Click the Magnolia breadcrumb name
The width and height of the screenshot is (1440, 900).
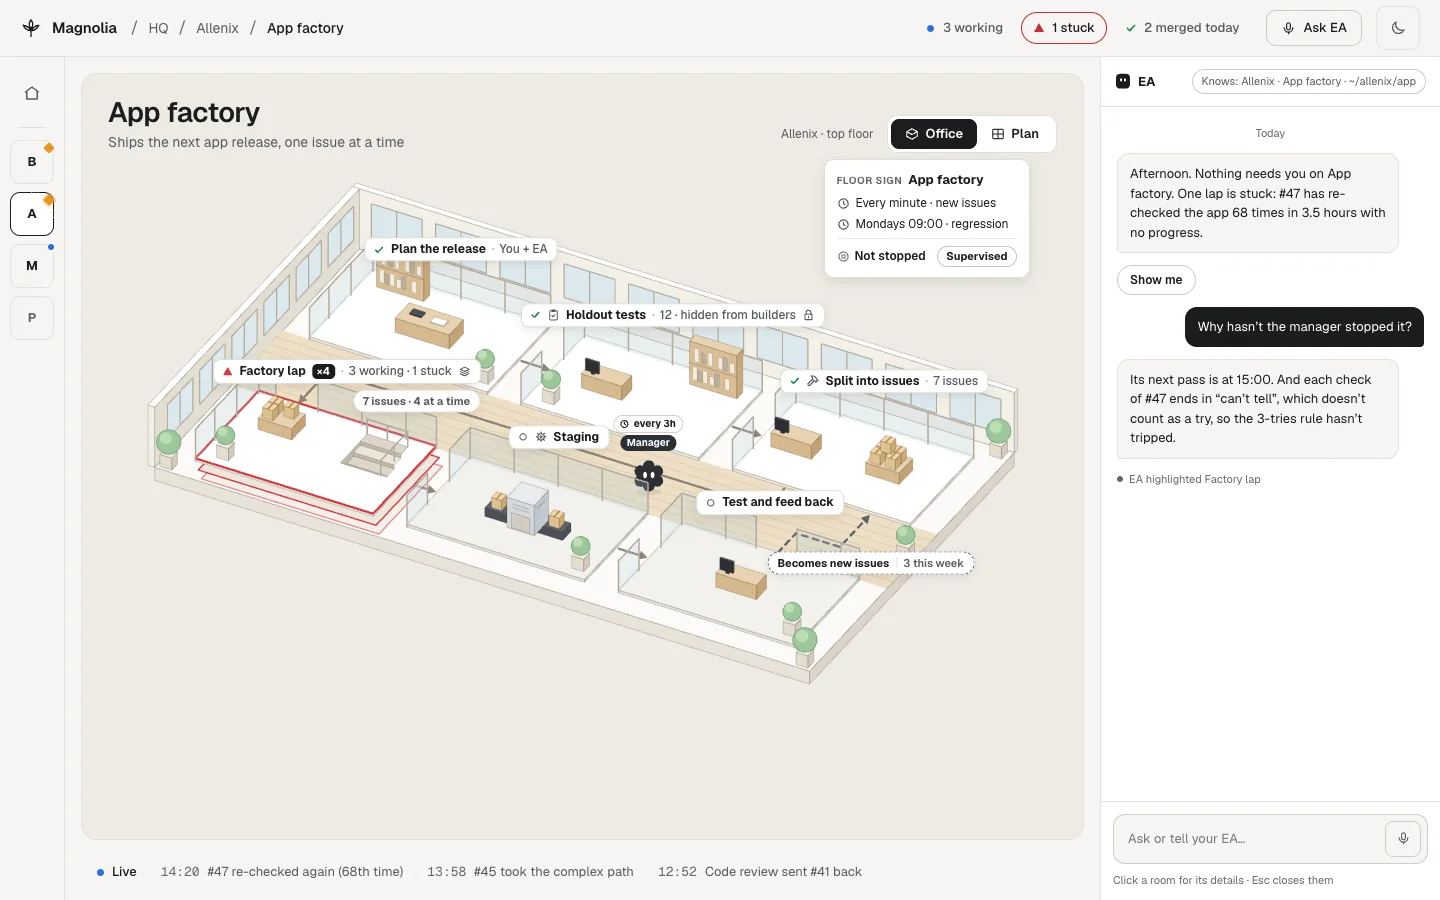(84, 28)
